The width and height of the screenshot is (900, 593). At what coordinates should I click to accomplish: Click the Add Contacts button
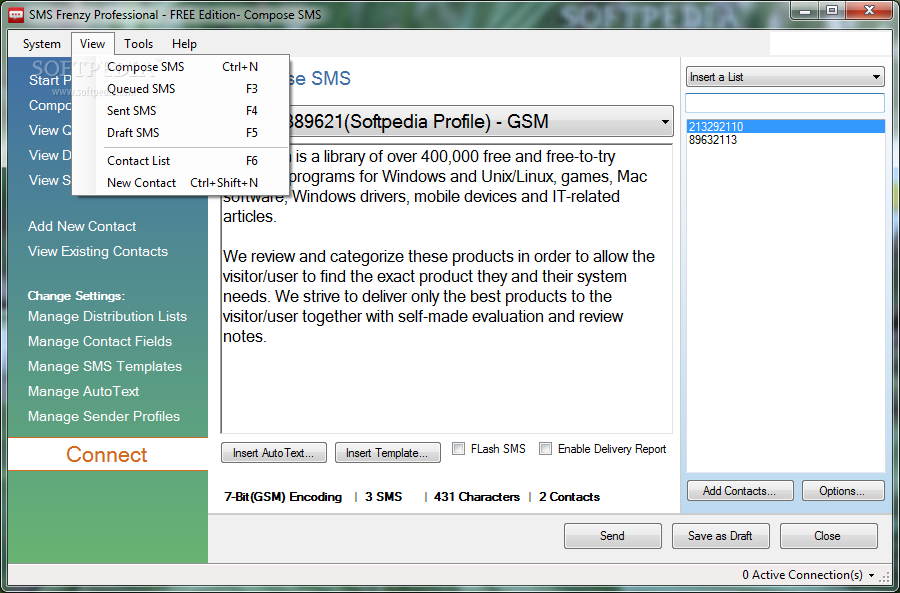740,491
